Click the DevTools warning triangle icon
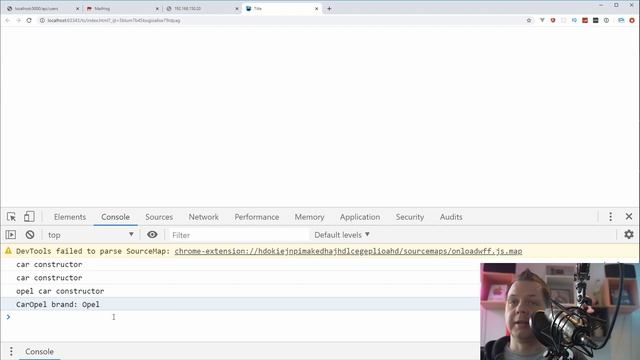Image resolution: width=640 pixels, height=360 pixels. [8, 251]
